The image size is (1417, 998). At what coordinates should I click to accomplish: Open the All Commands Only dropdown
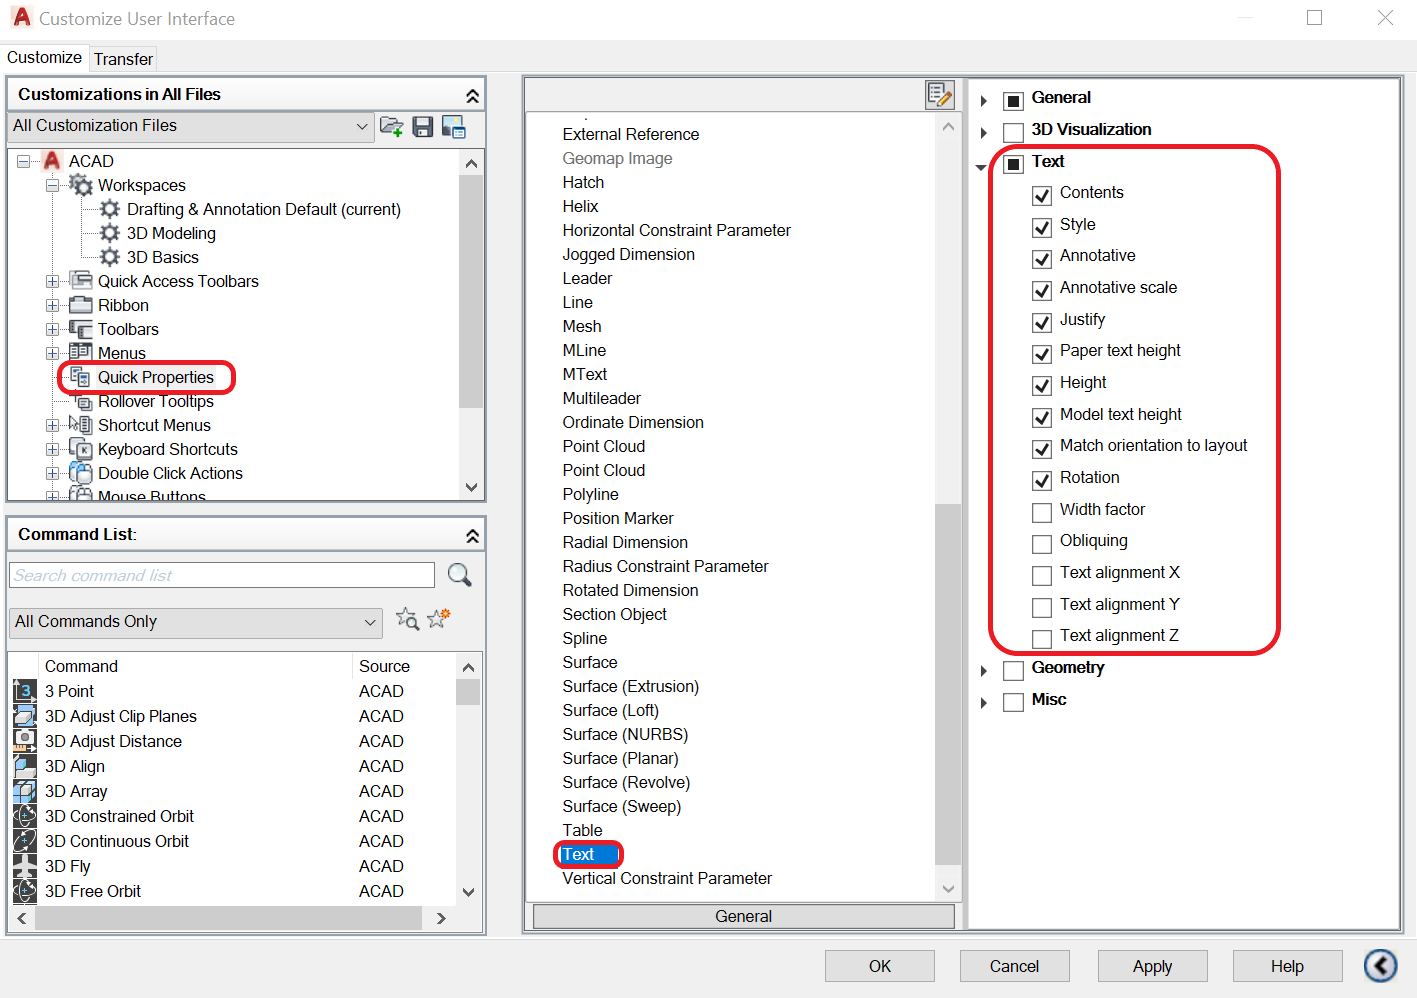[x=370, y=622]
